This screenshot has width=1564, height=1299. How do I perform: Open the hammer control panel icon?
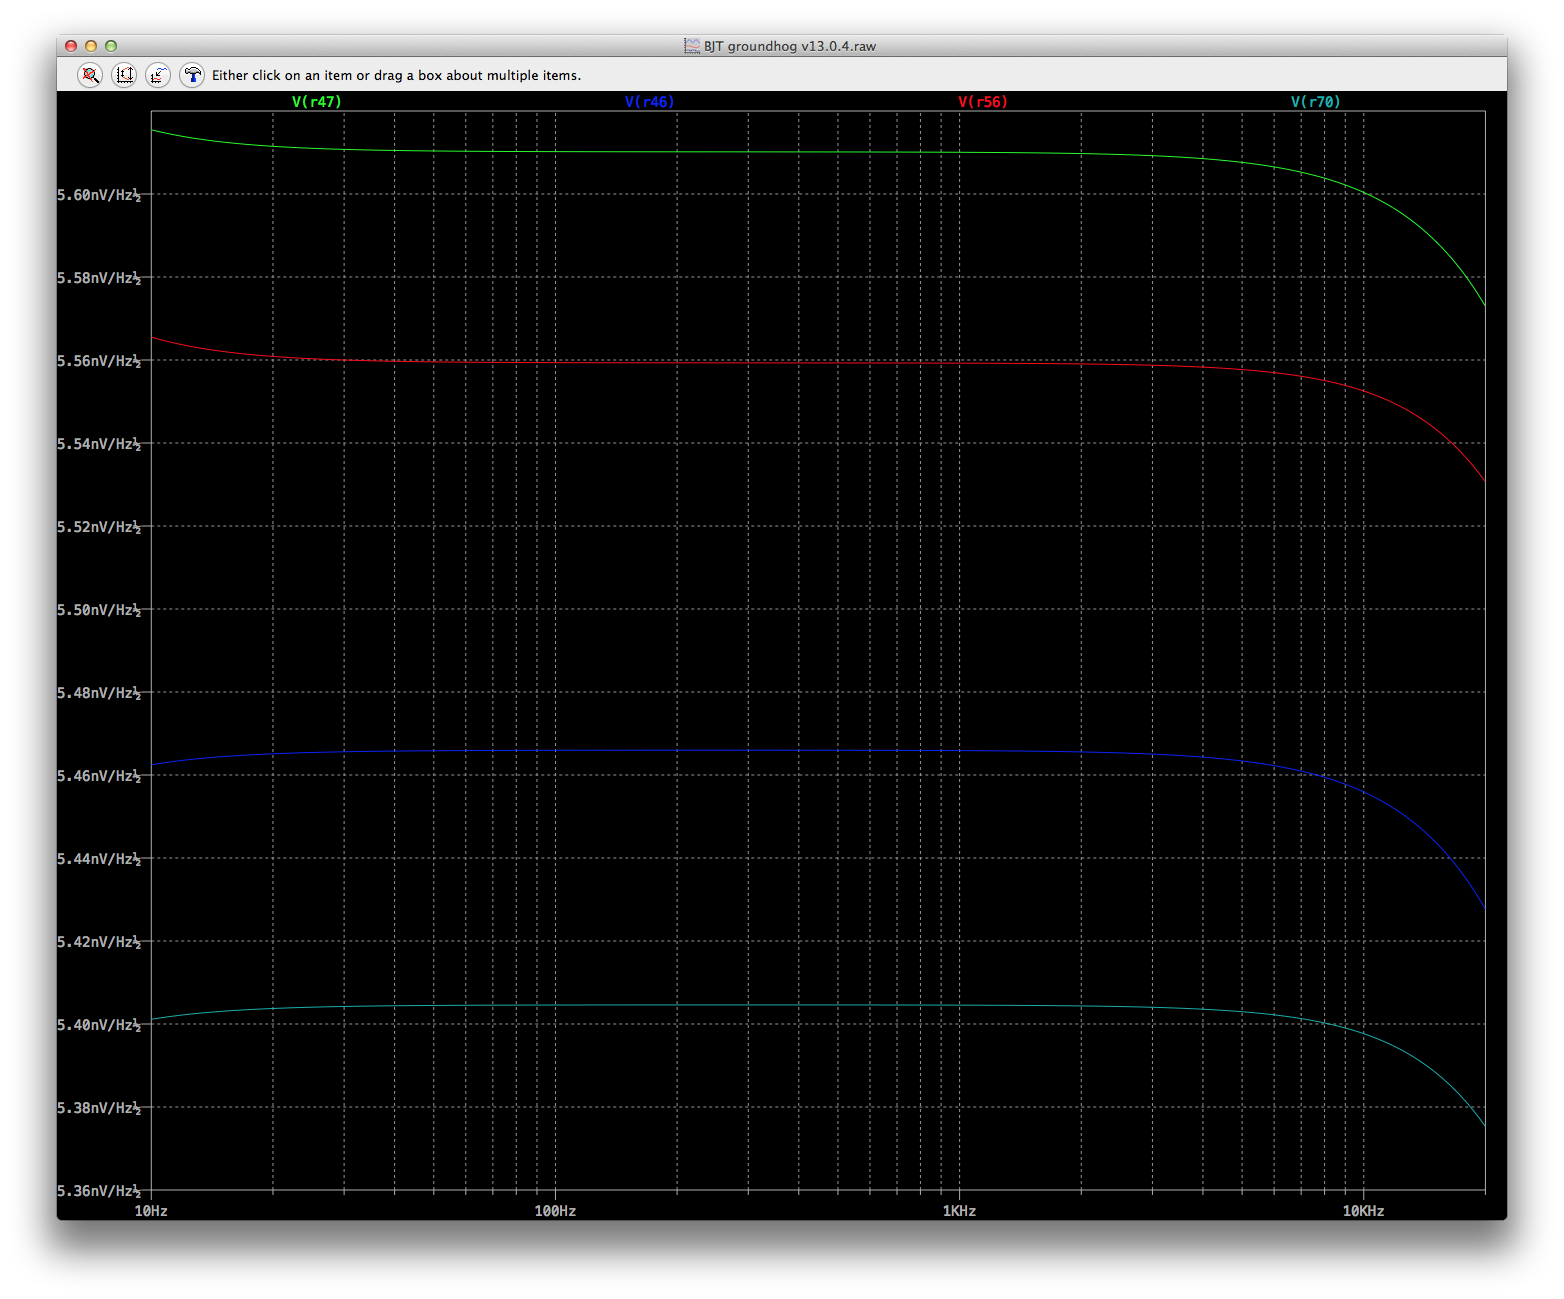click(x=192, y=75)
